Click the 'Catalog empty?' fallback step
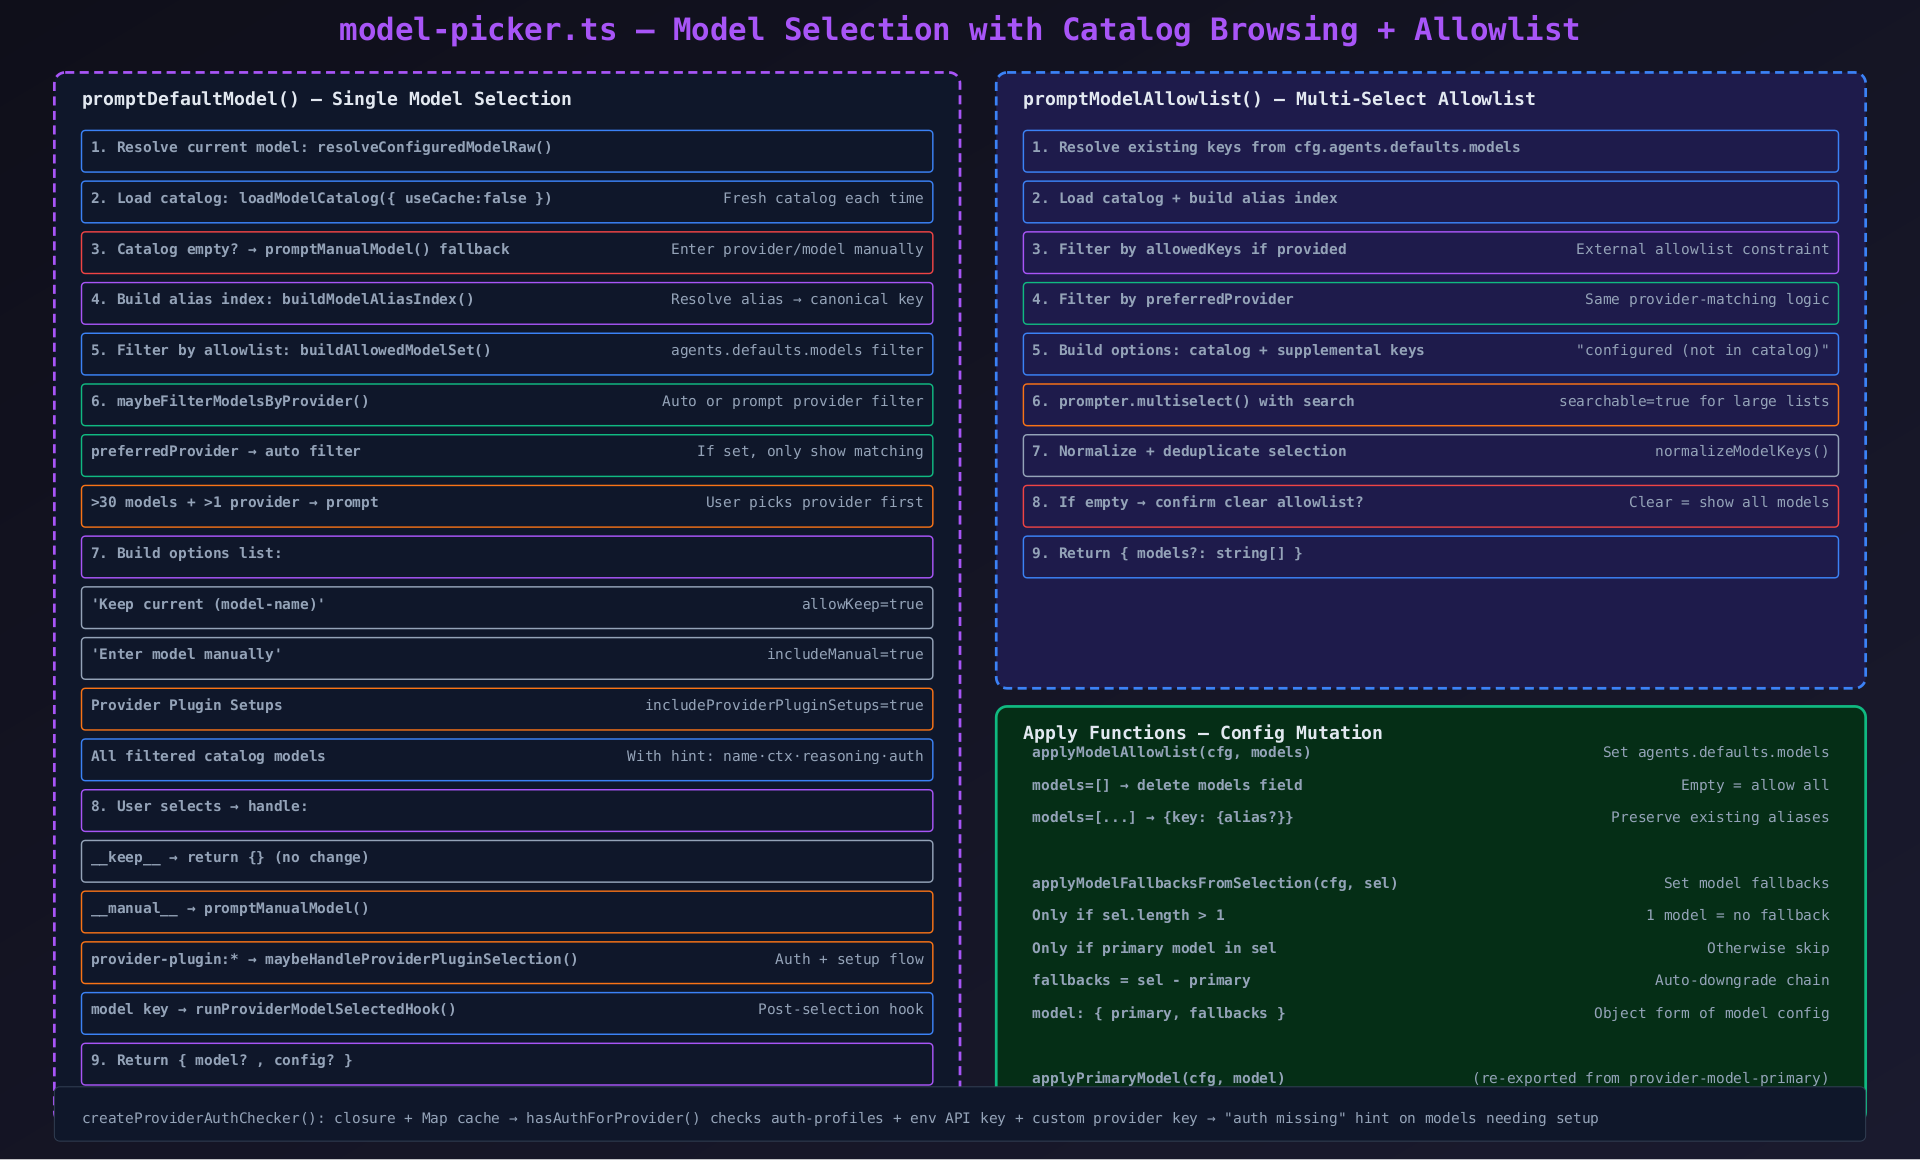Image resolution: width=1920 pixels, height=1160 pixels. coord(506,252)
